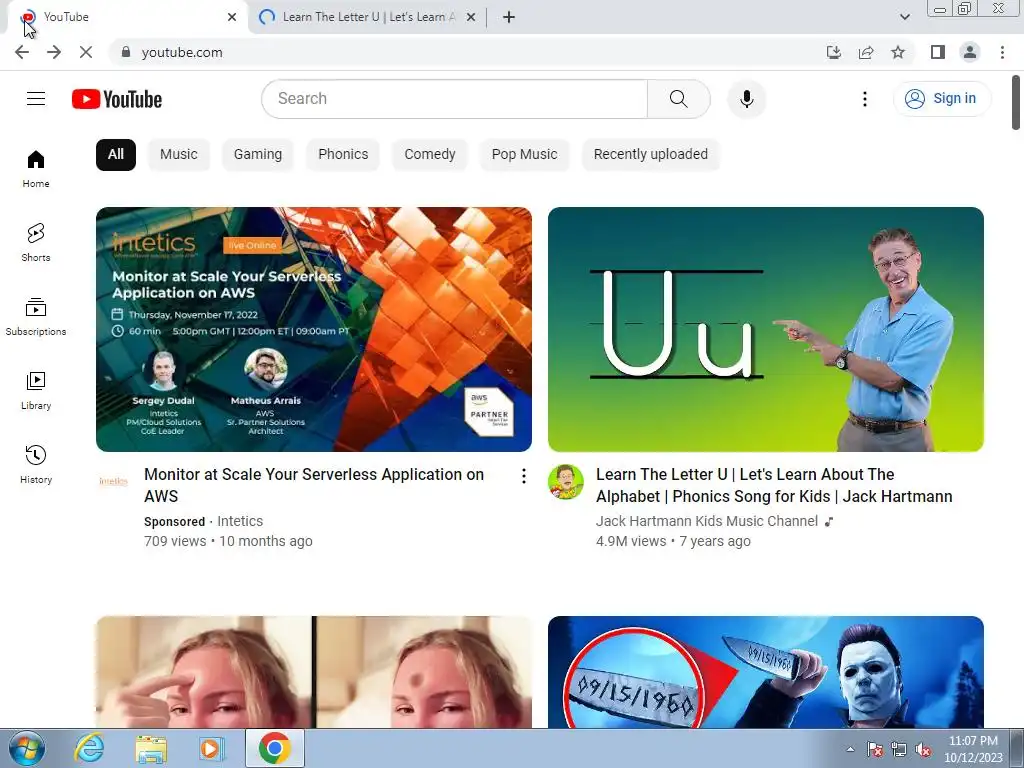Open the Intetics AWS webinar thumbnail
Image resolution: width=1024 pixels, height=768 pixels.
point(313,329)
